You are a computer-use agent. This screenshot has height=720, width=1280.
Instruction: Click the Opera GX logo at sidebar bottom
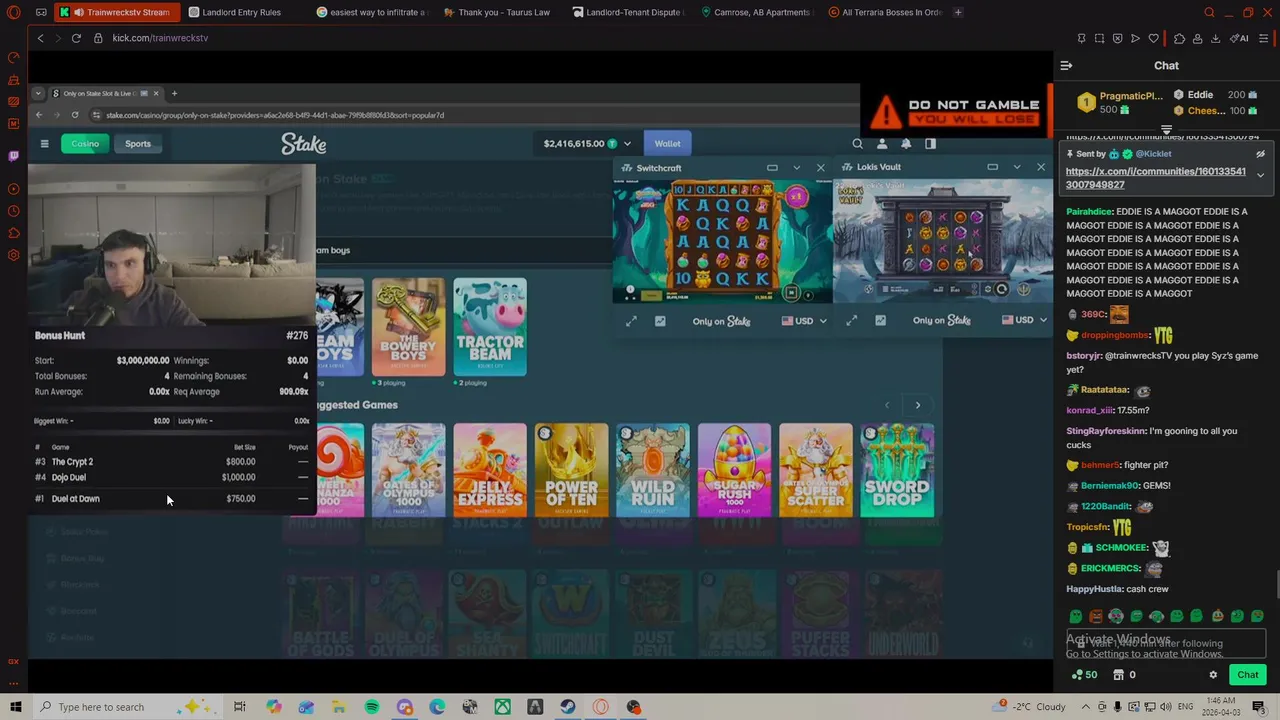tap(13, 661)
